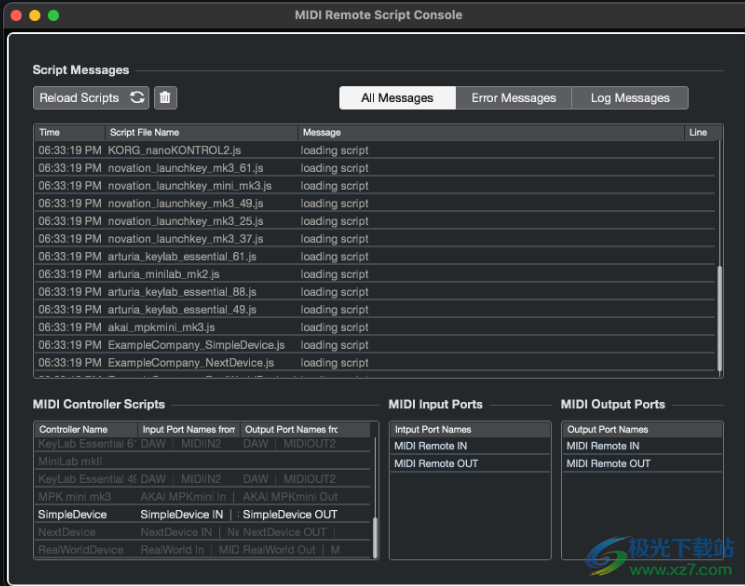Select the novation_launchkey_mk3_61.js row
Viewport: 745px width, 586px height.
375,168
